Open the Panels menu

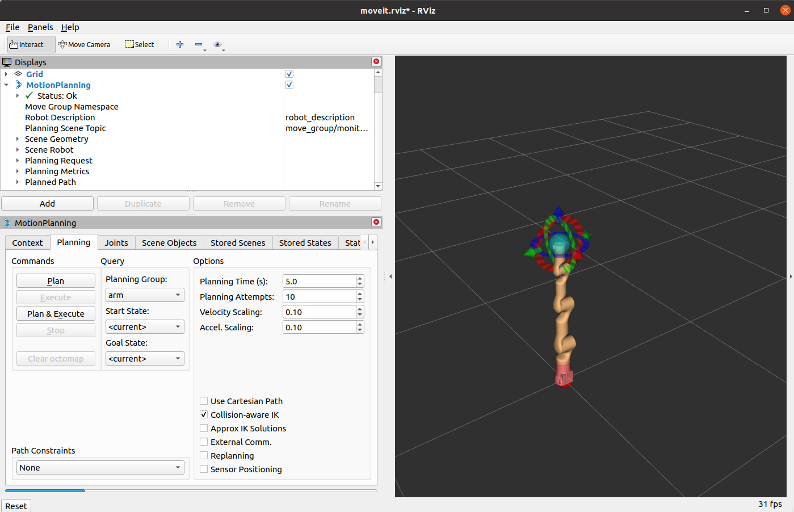pos(40,27)
